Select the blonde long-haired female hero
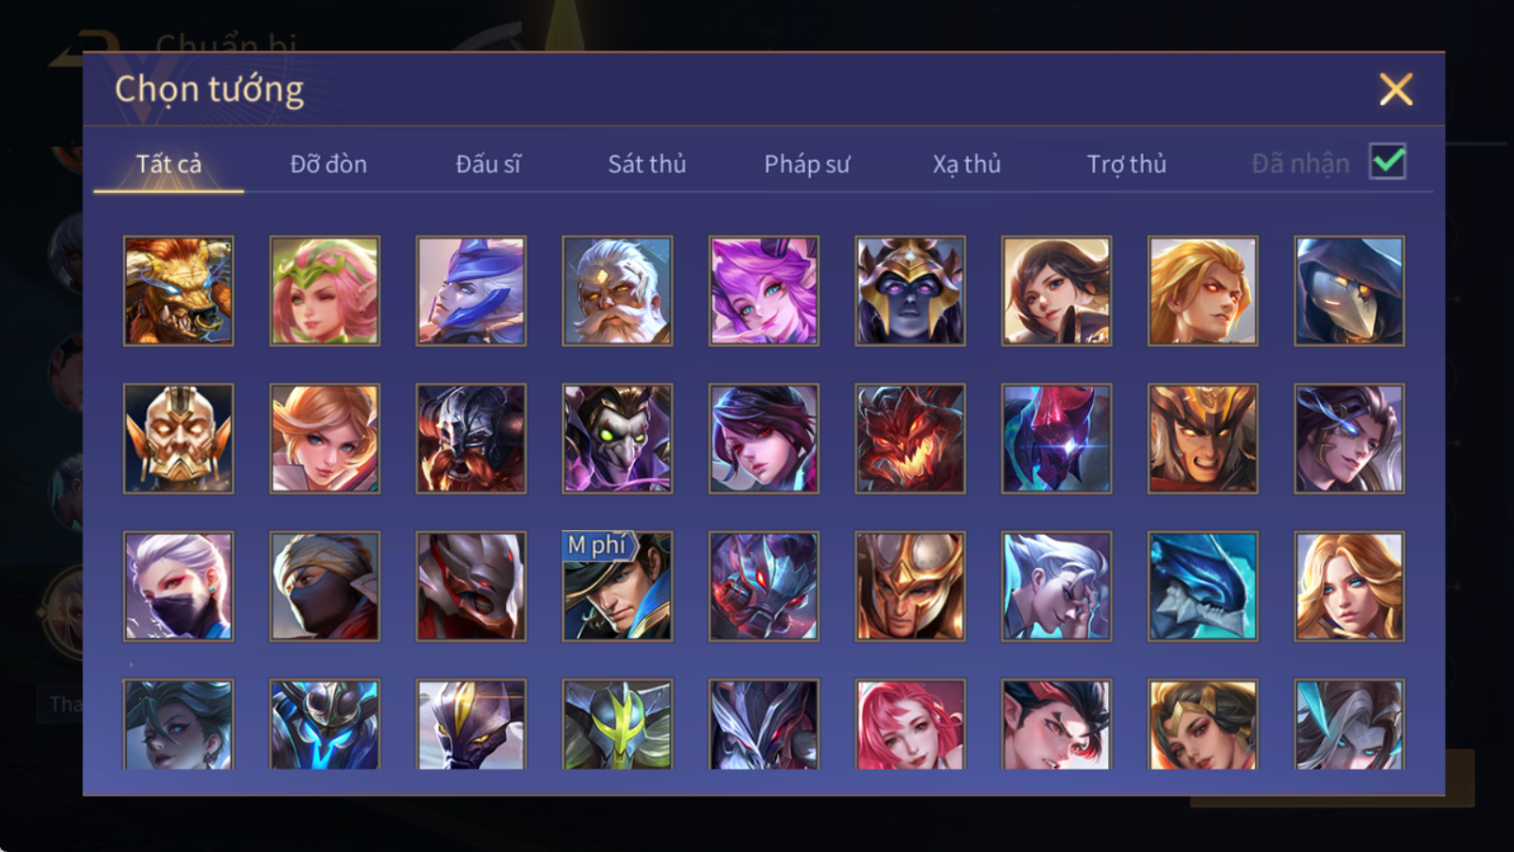The width and height of the screenshot is (1514, 852). (1349, 586)
